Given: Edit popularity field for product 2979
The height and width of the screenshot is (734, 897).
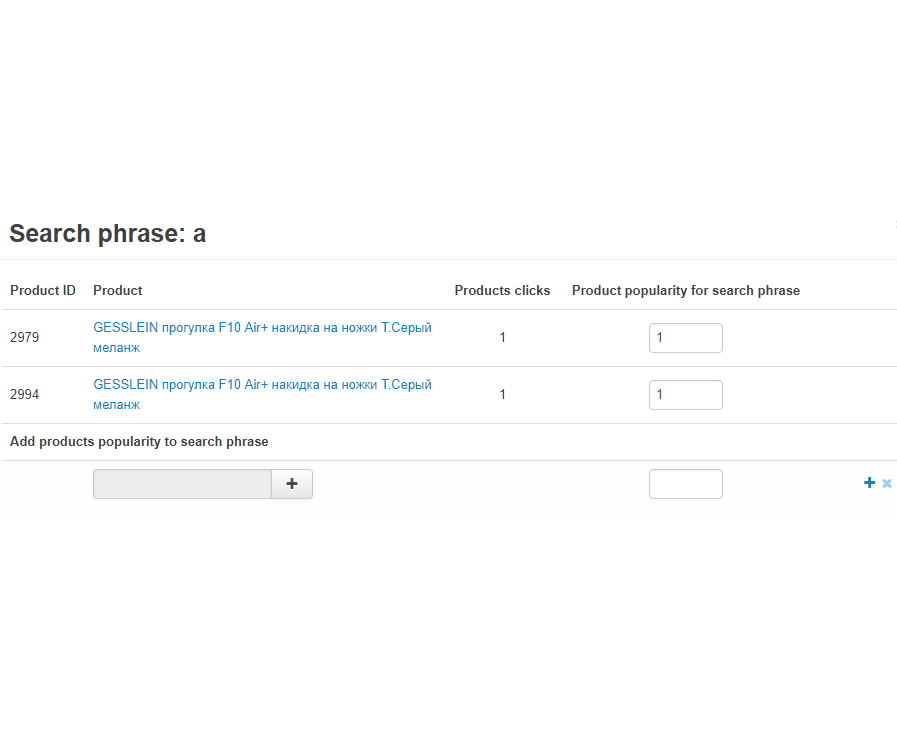Looking at the screenshot, I should (x=685, y=338).
